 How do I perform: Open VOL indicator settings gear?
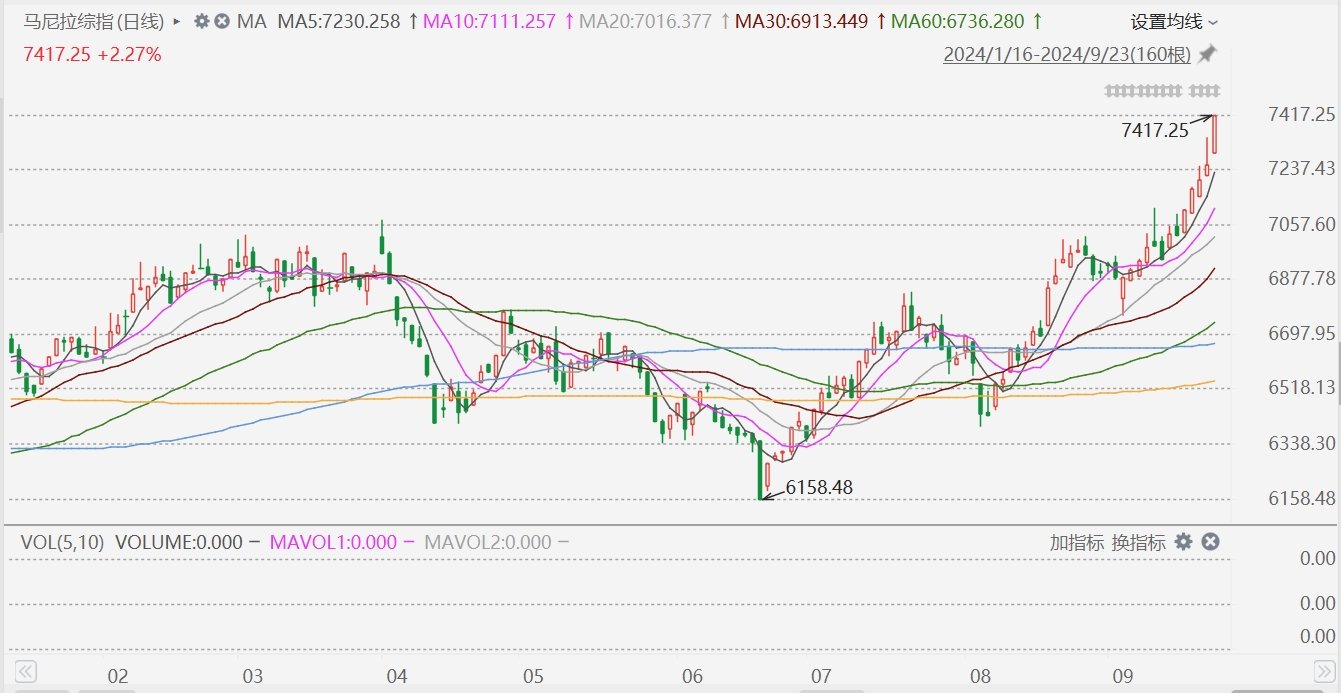1184,542
